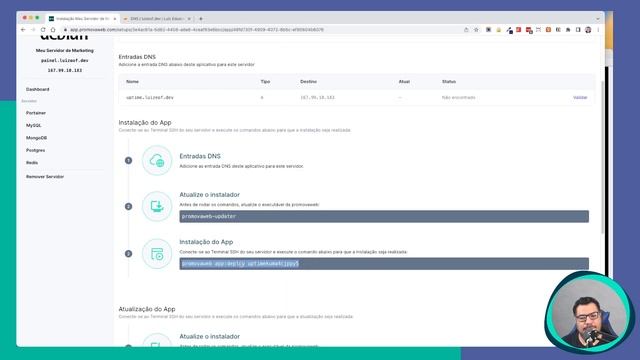The height and width of the screenshot is (360, 640).
Task: Open Postgres in the sidebar
Action: click(x=36, y=150)
